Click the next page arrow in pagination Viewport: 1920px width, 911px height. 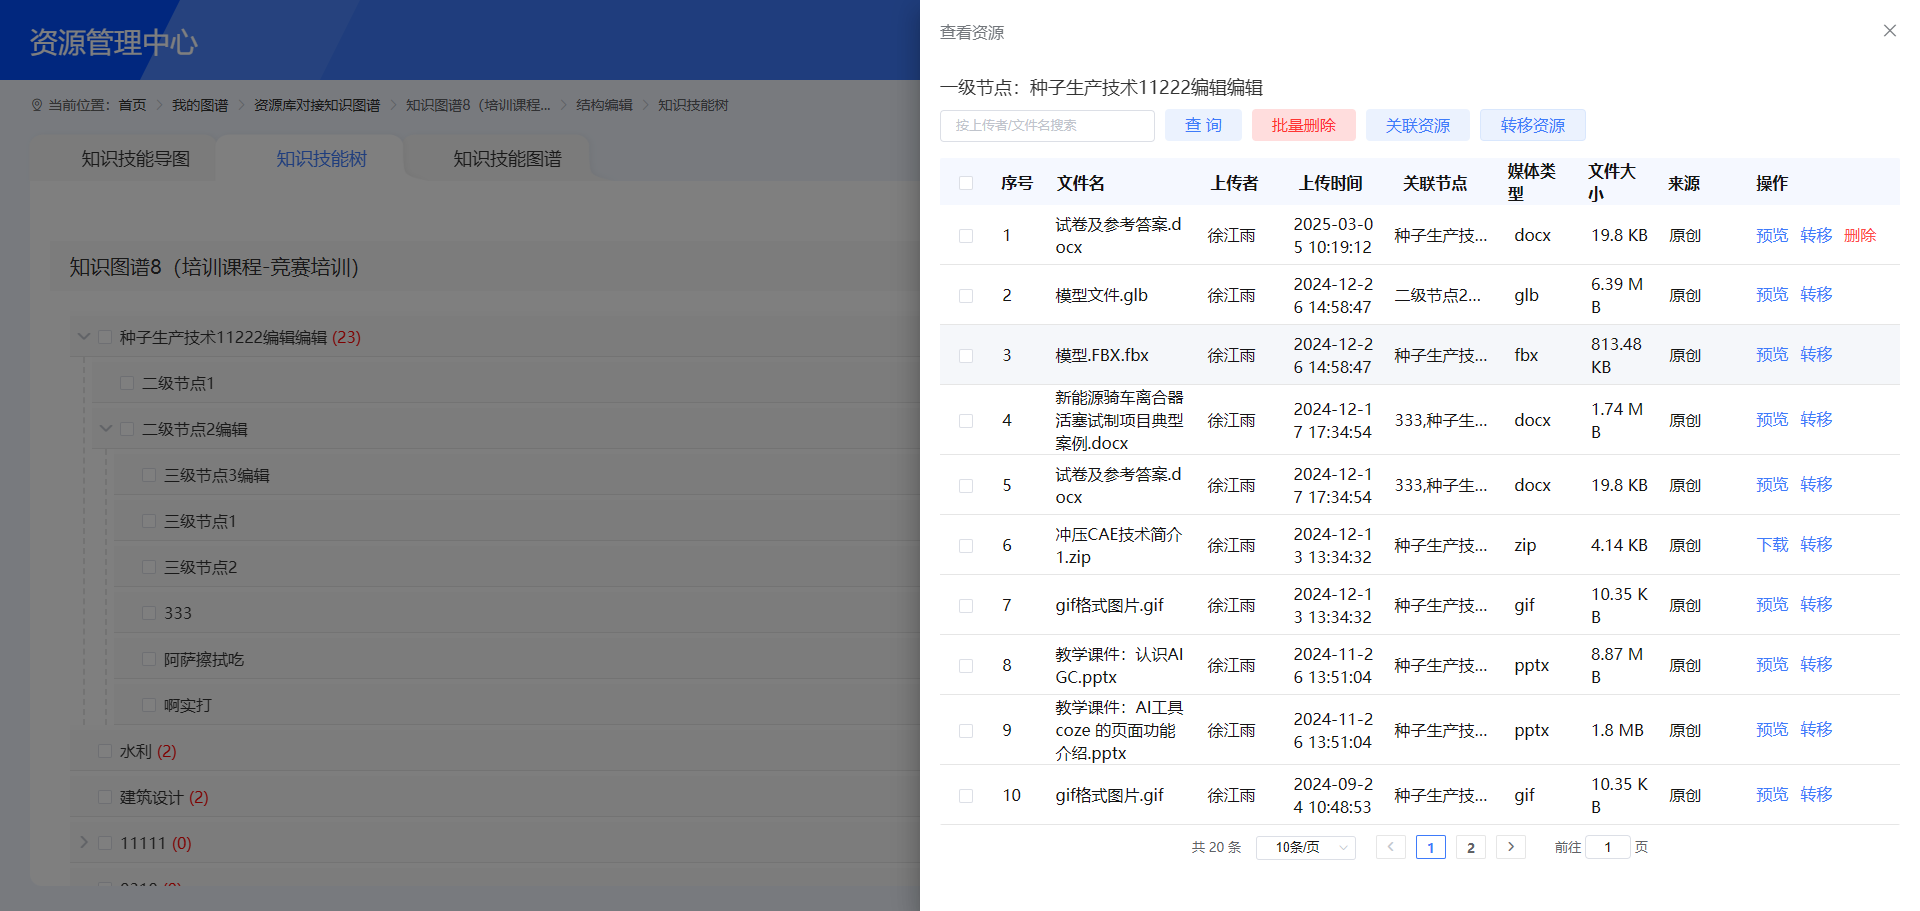pyautogui.click(x=1510, y=846)
